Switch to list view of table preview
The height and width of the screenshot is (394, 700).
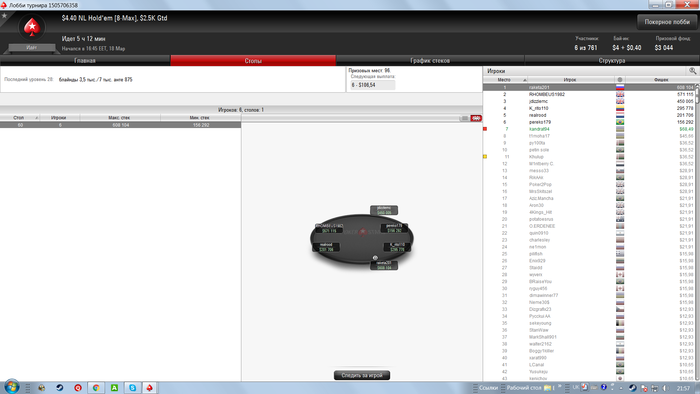pos(465,118)
